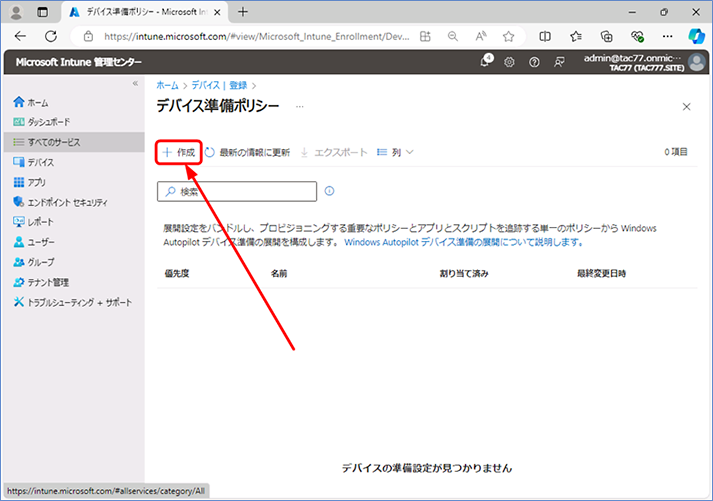Collapse the left navigation pane
Viewport: 713px width, 501px height.
point(135,83)
